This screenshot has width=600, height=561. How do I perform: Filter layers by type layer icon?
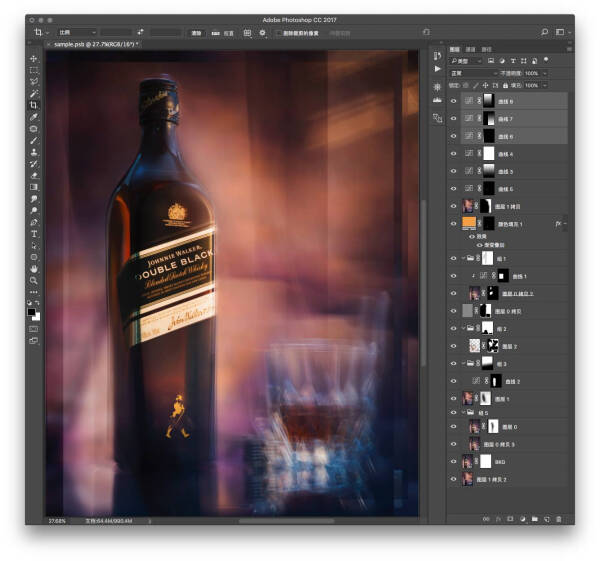point(513,61)
